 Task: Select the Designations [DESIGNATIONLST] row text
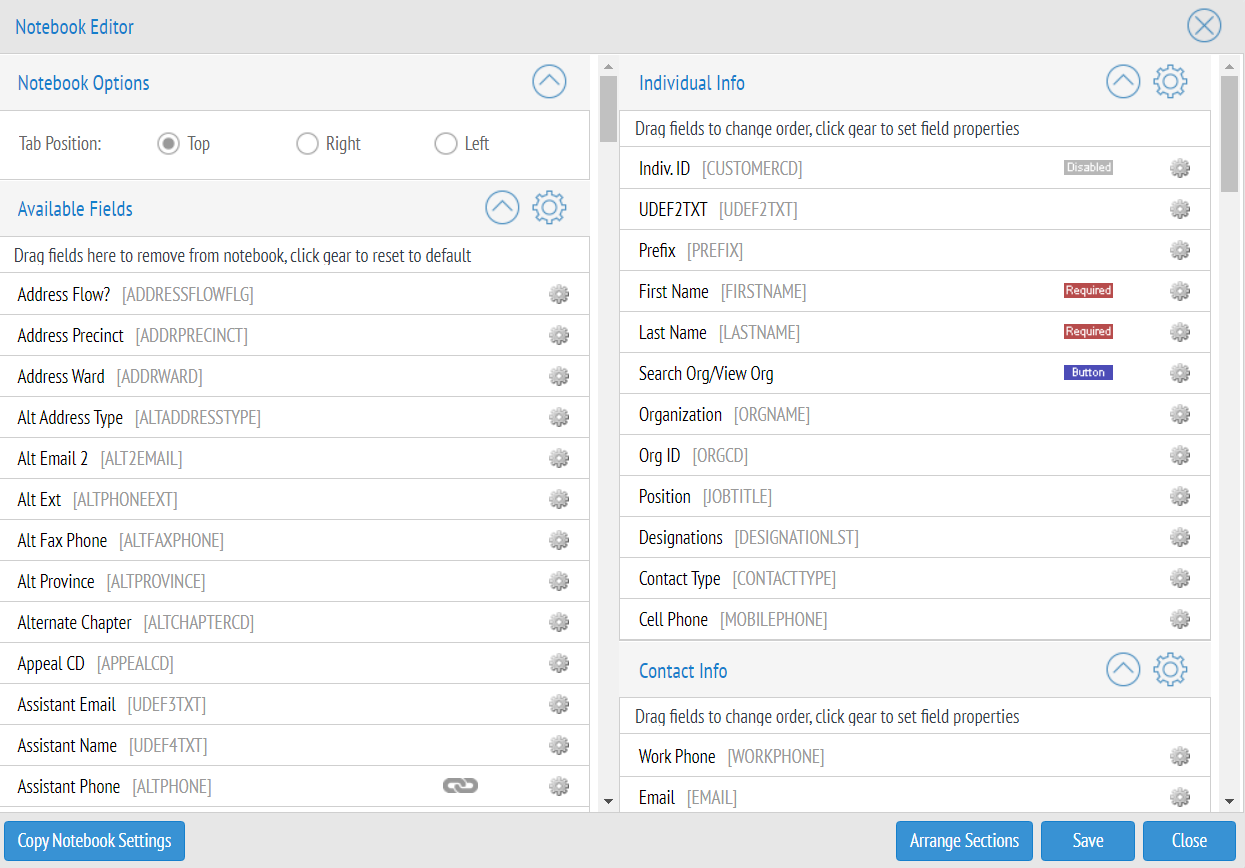click(x=749, y=537)
